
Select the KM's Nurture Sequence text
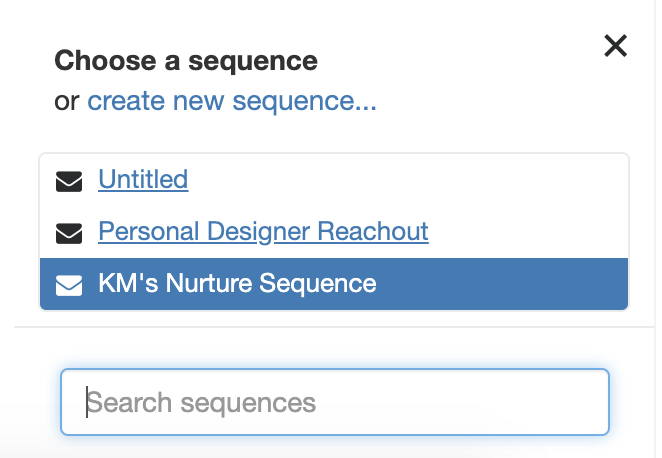(237, 283)
